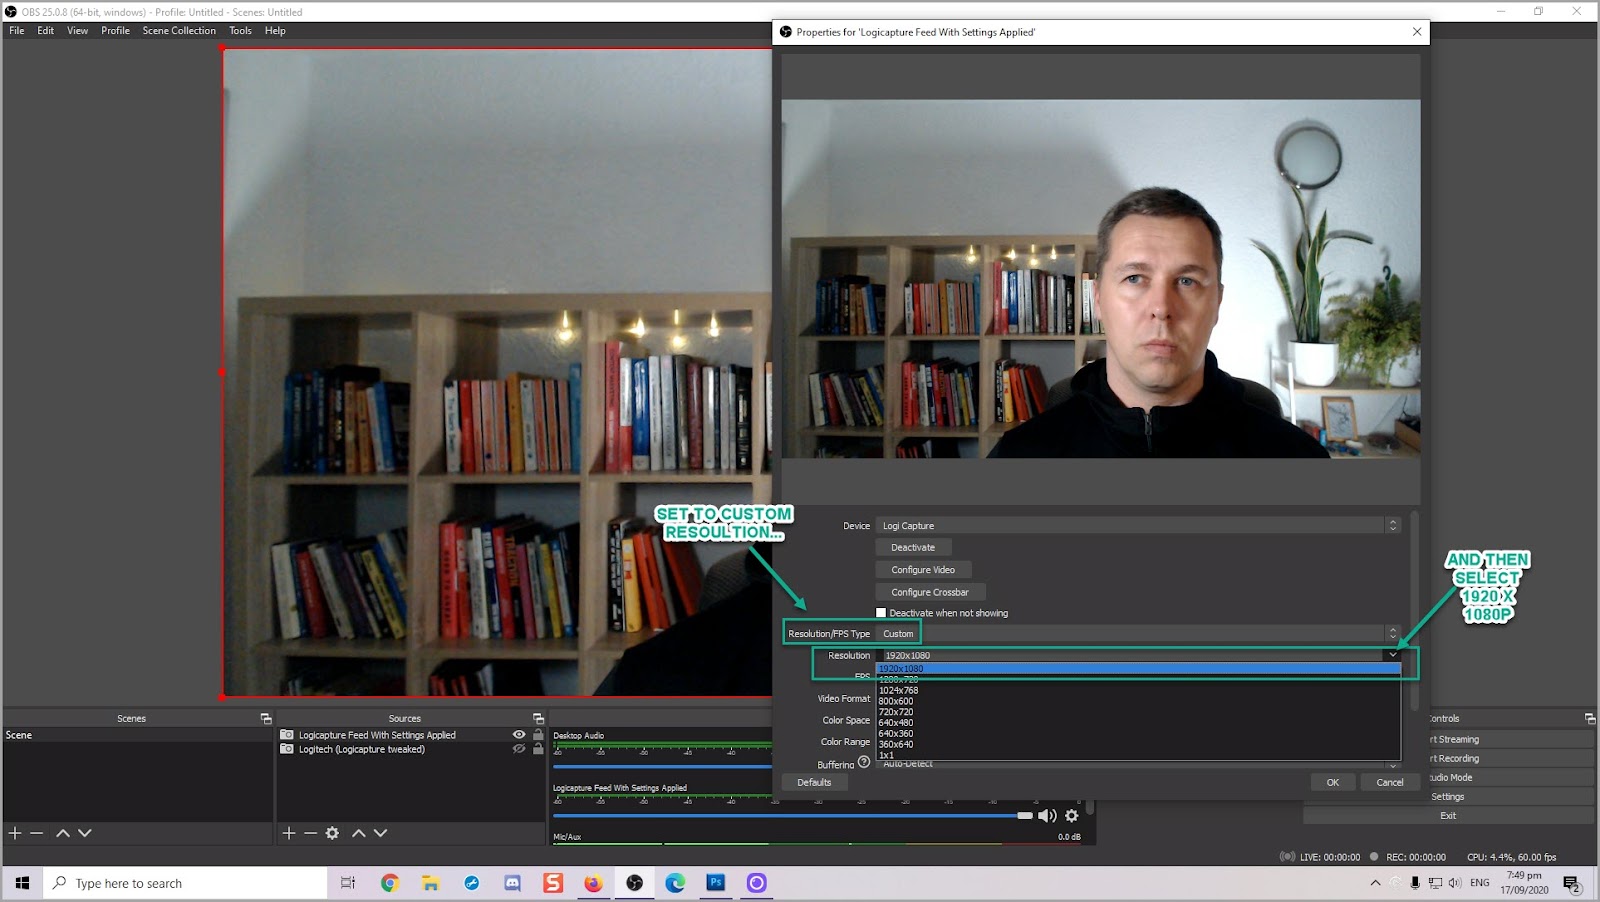Collapse the Resolution combo box arrow

click(x=1392, y=655)
